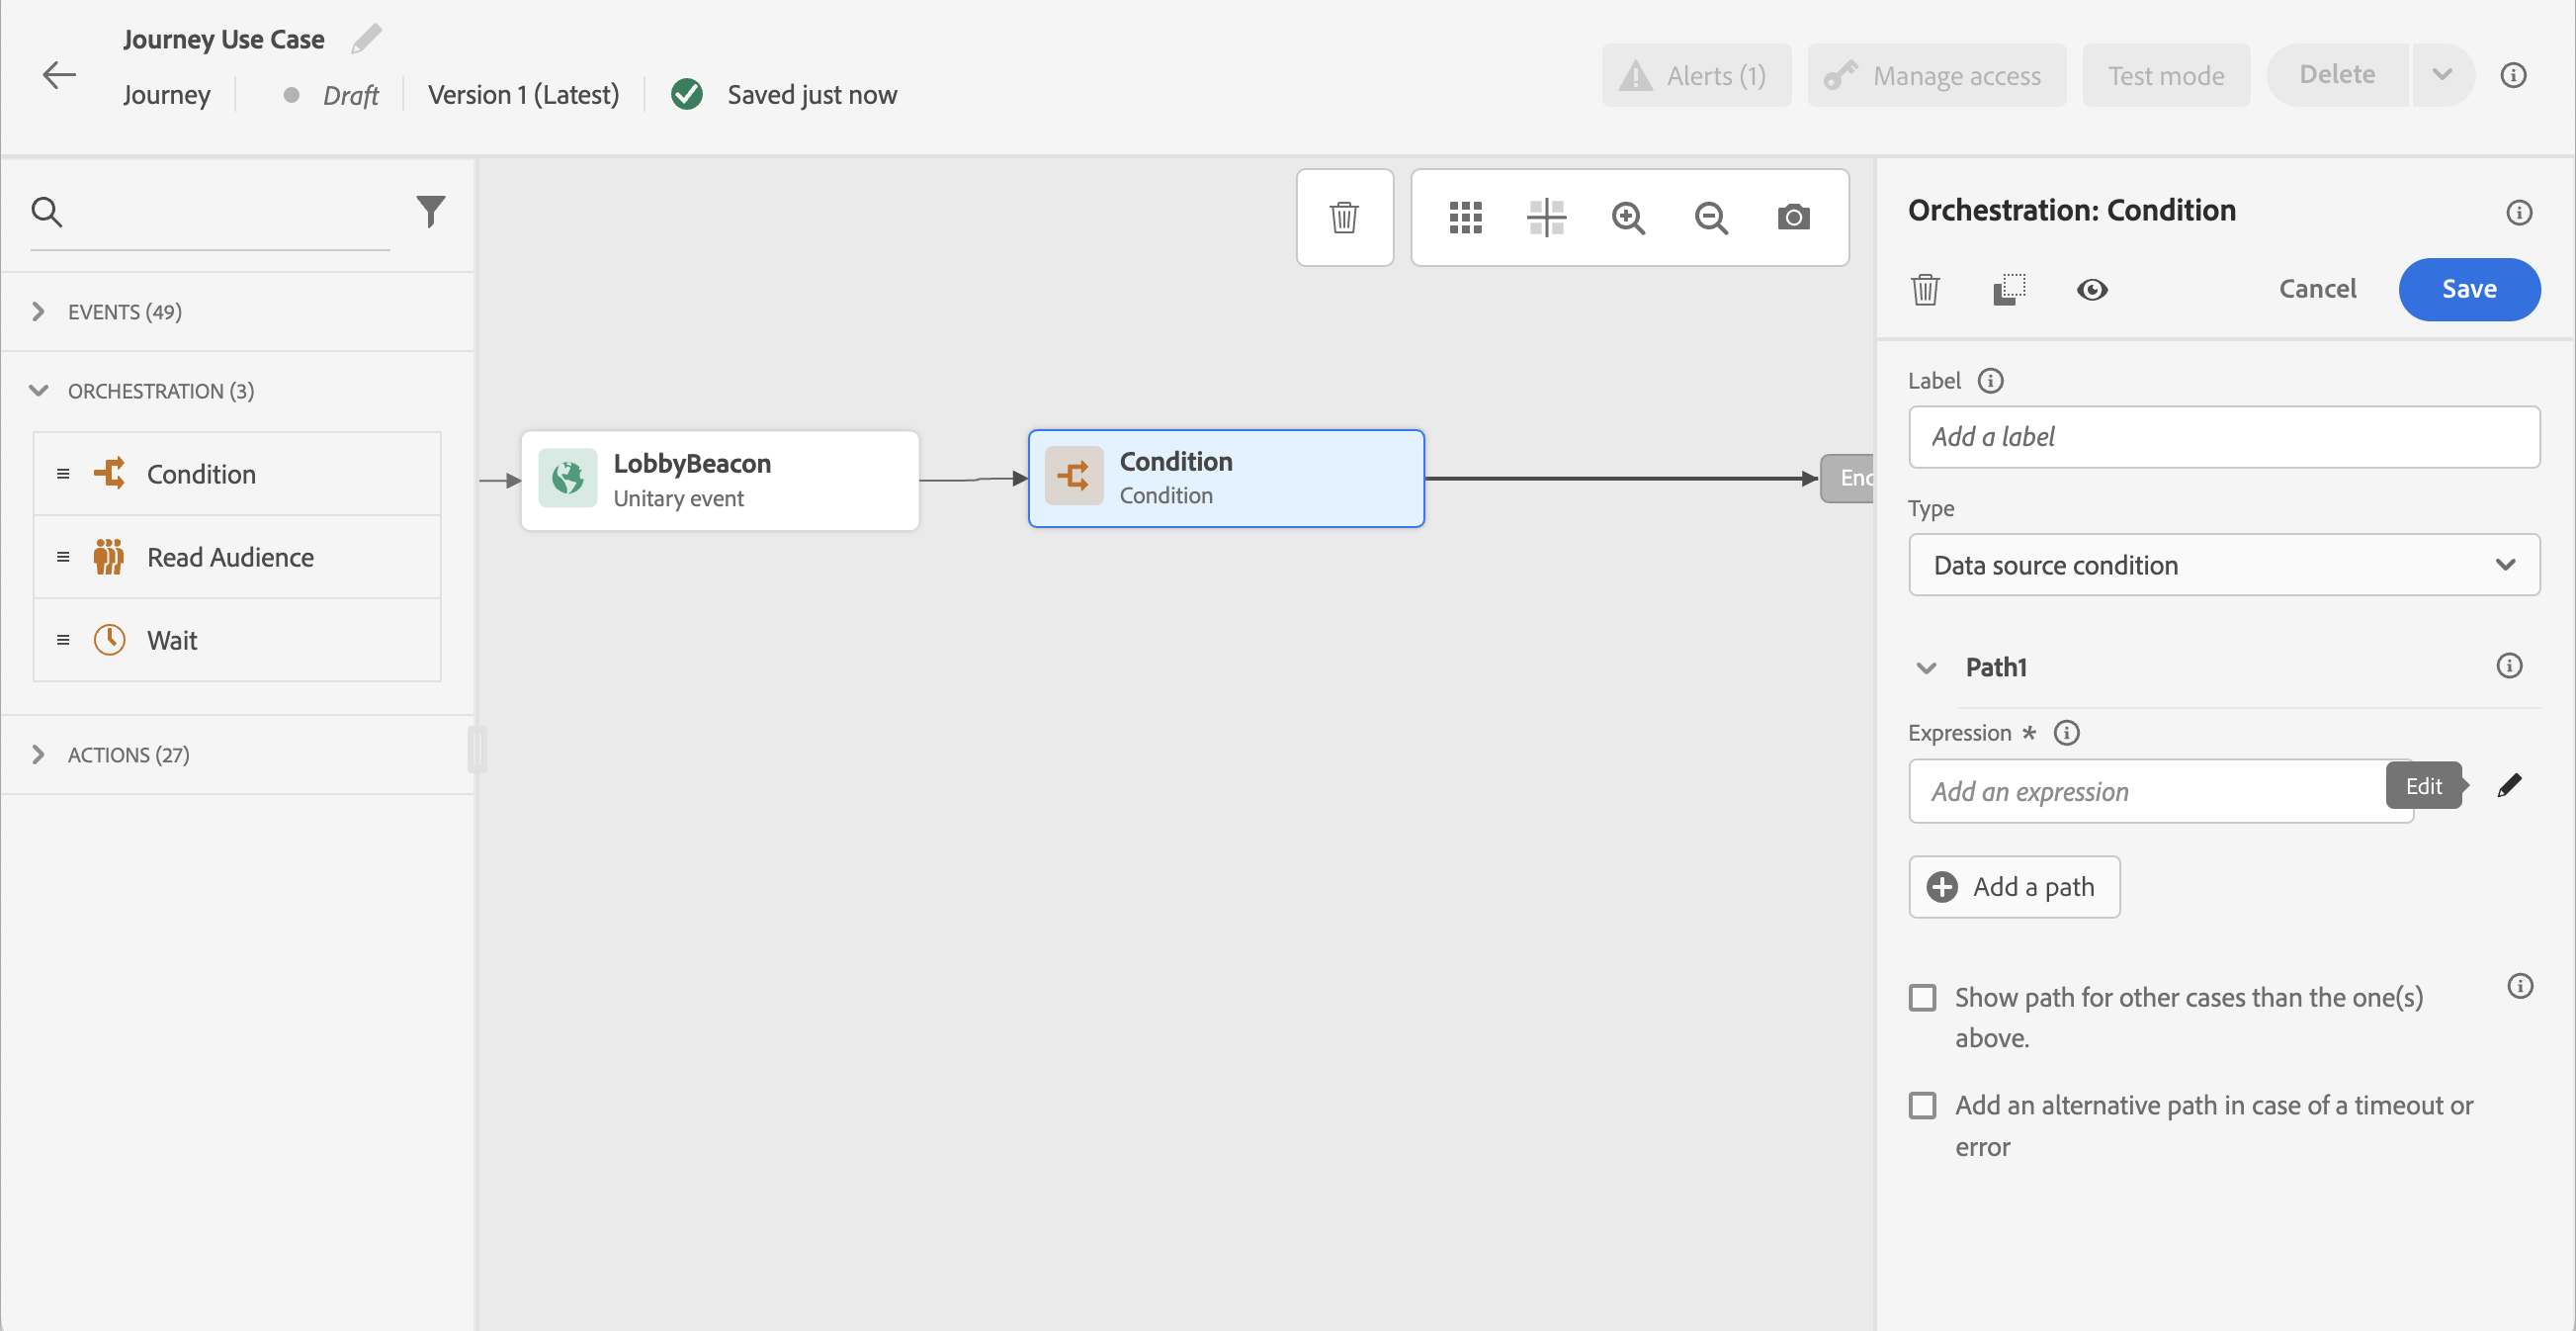
Task: Click the zoom in magnifier icon
Action: coord(1628,217)
